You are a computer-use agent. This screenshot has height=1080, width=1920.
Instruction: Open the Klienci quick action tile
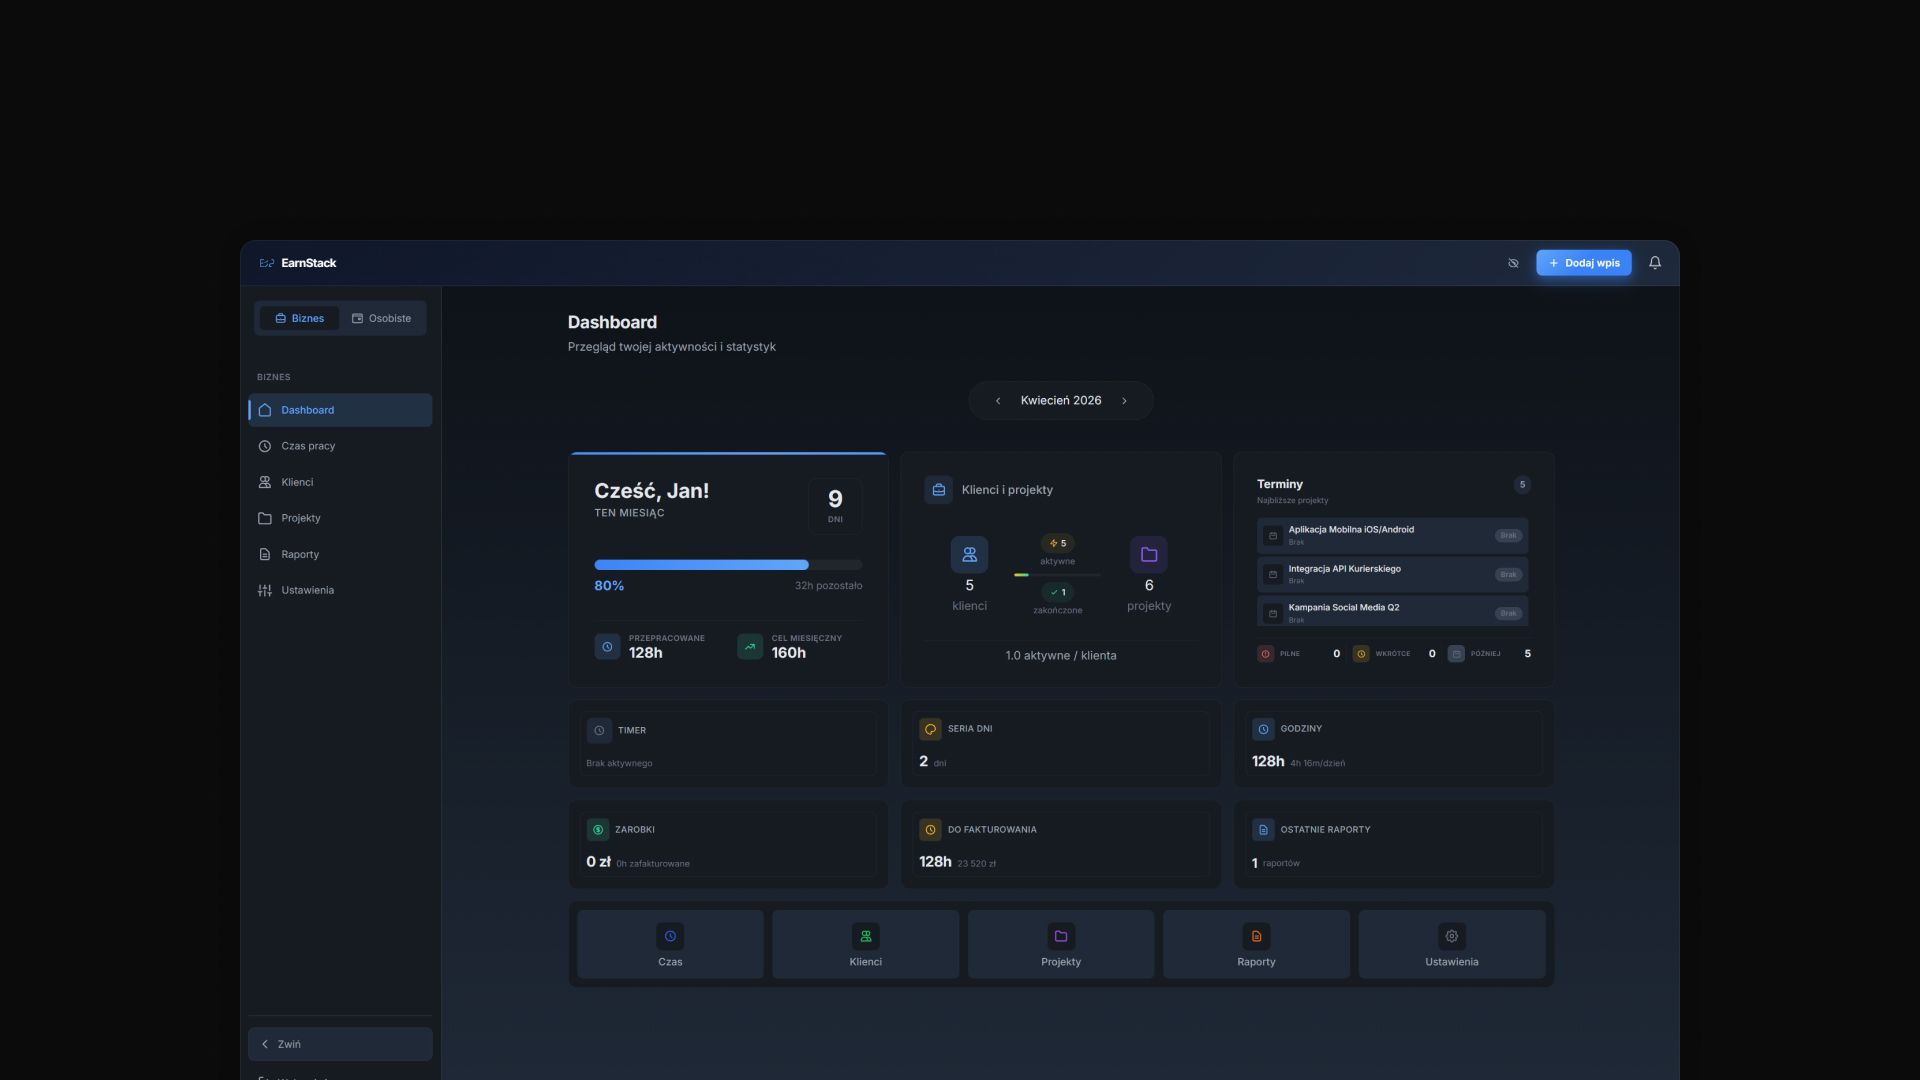[865, 944]
